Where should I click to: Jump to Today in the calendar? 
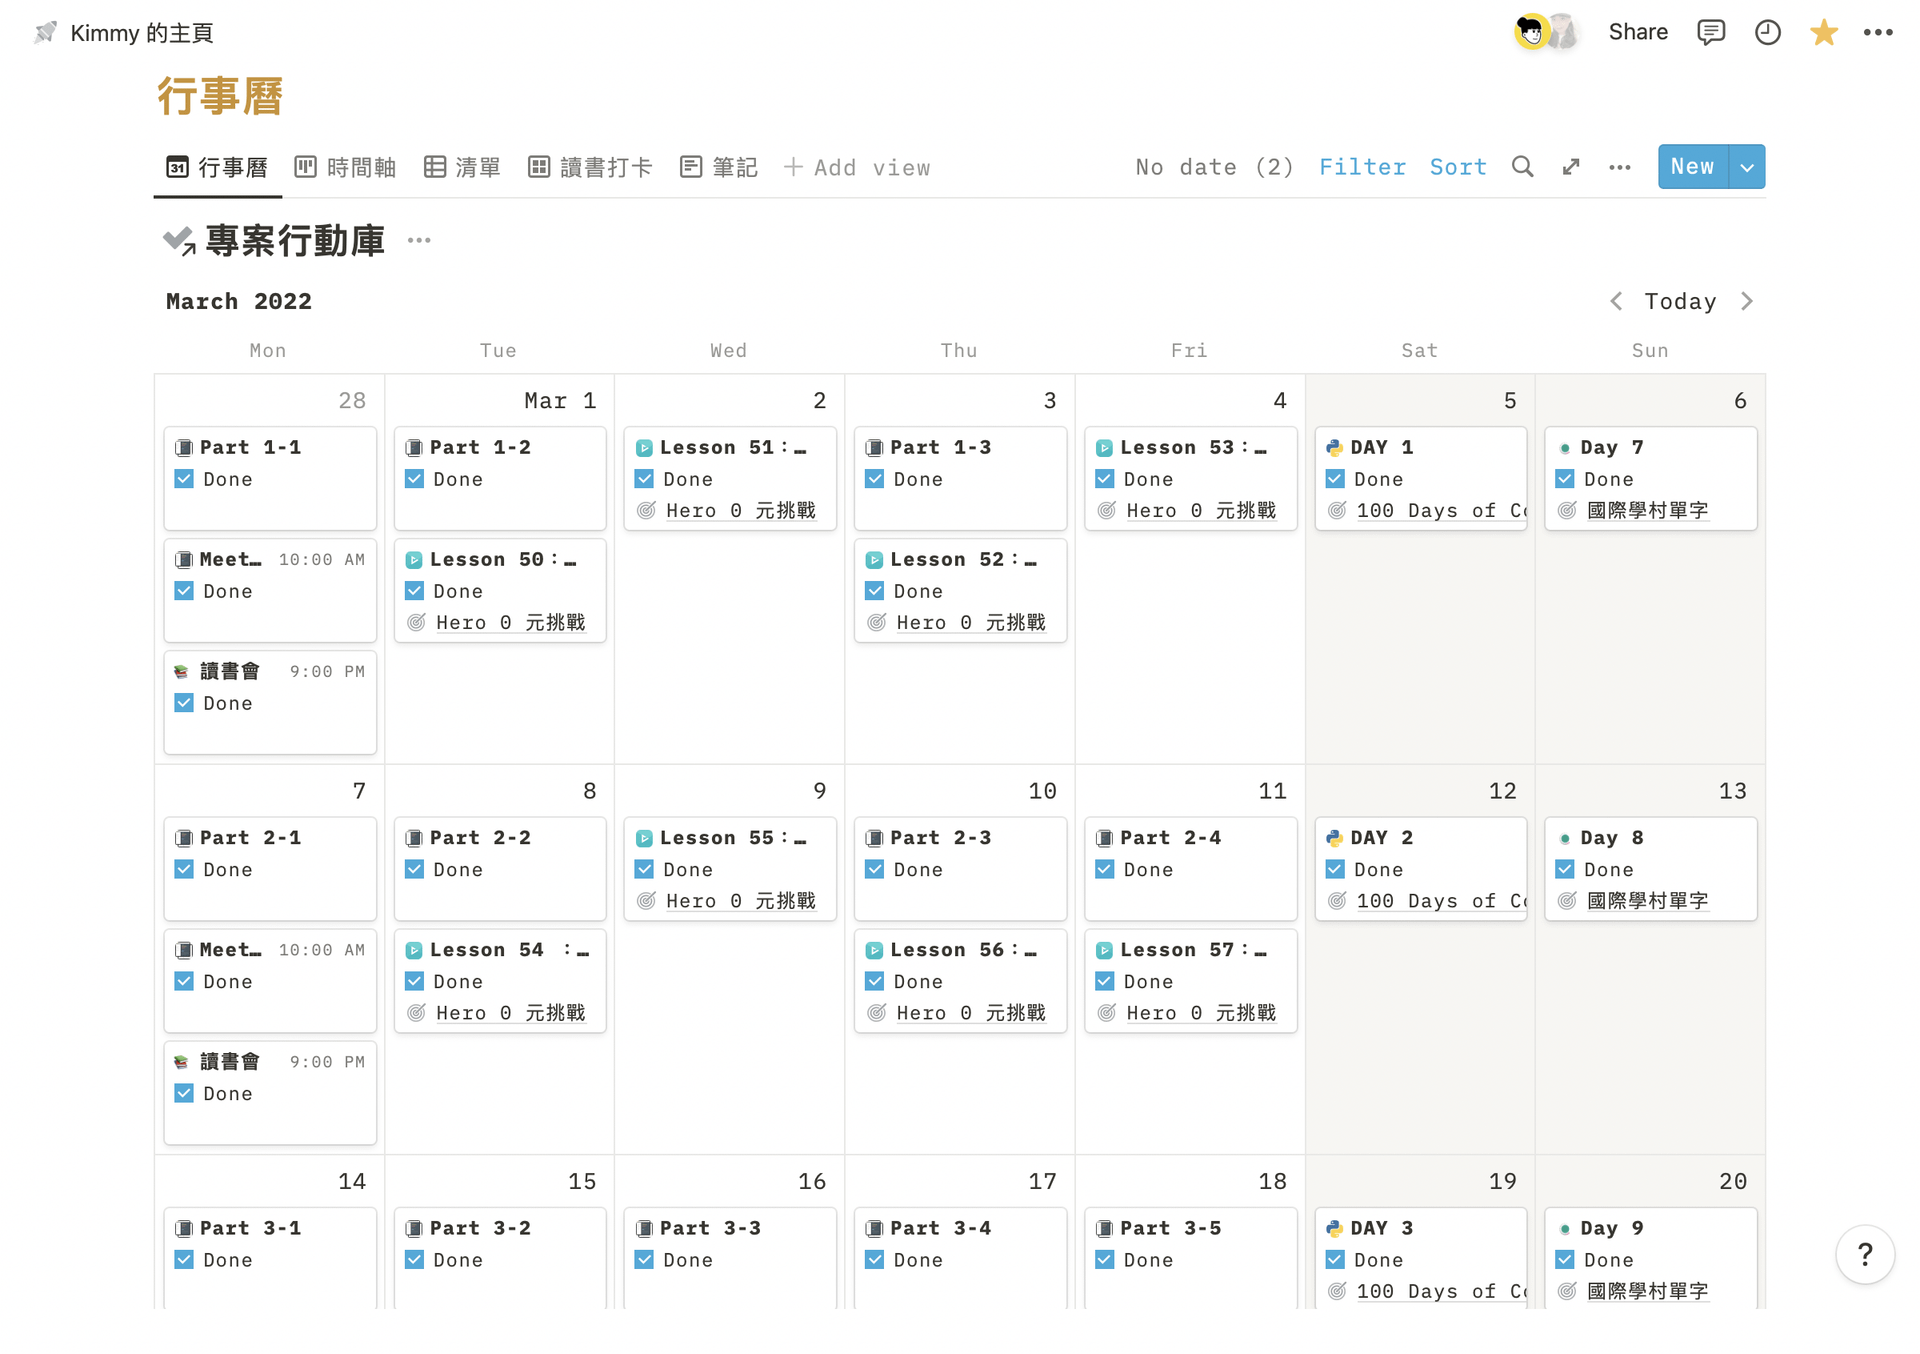point(1680,301)
